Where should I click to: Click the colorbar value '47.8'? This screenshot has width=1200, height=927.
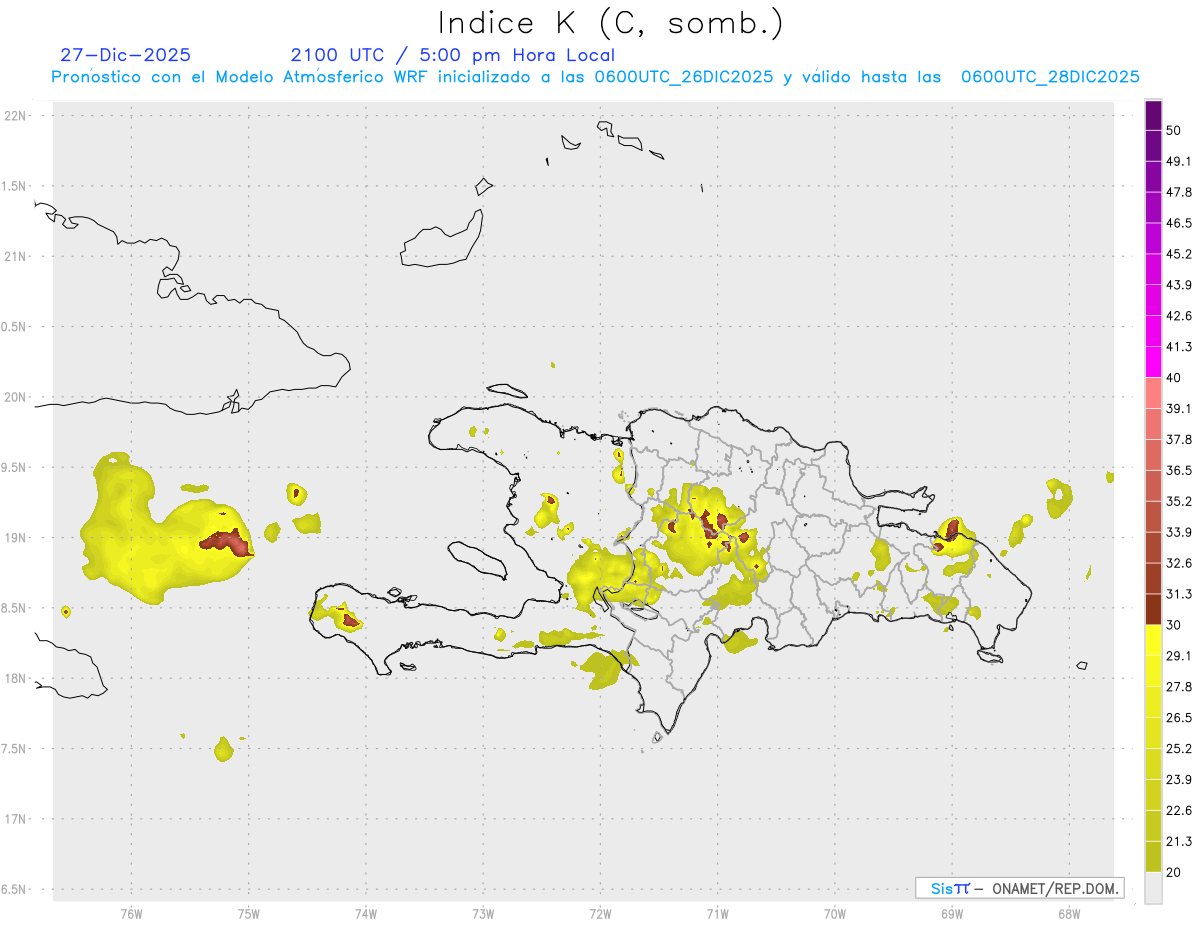(1179, 192)
